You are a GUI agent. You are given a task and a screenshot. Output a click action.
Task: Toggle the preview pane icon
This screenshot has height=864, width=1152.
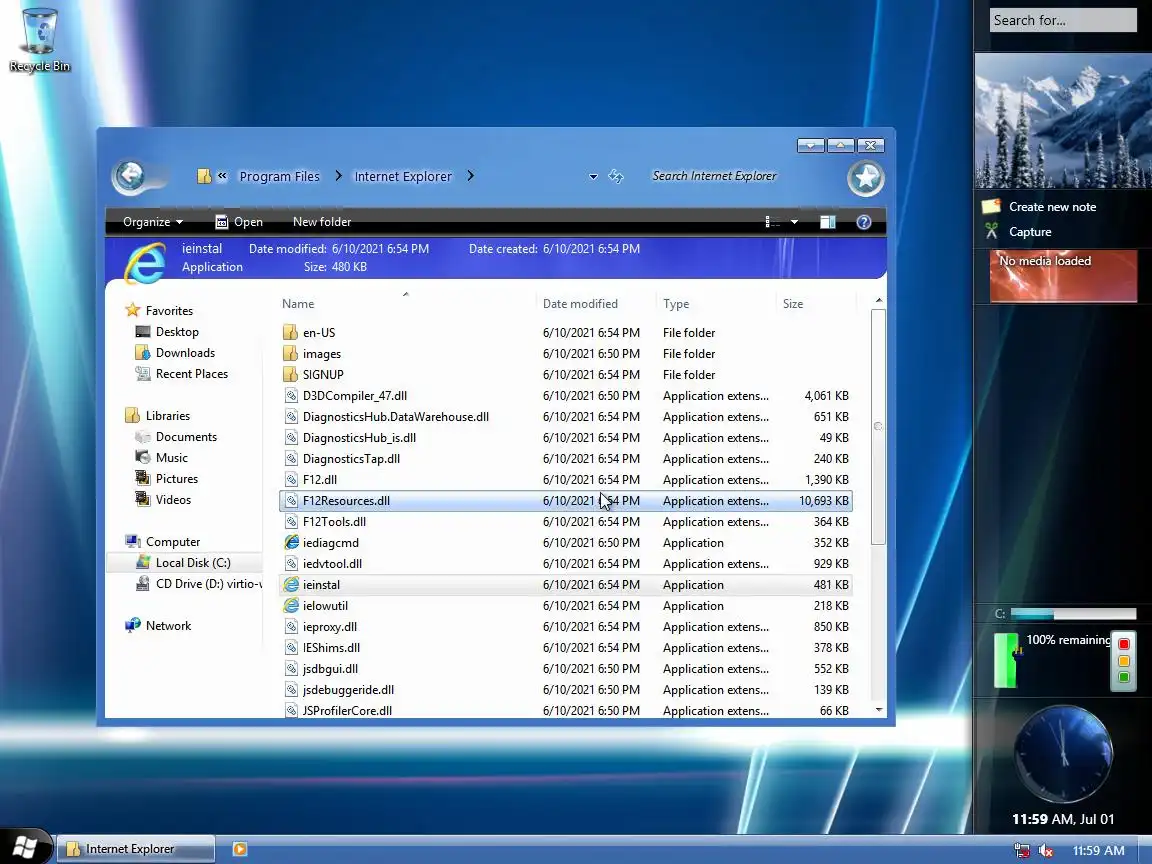[x=827, y=222]
